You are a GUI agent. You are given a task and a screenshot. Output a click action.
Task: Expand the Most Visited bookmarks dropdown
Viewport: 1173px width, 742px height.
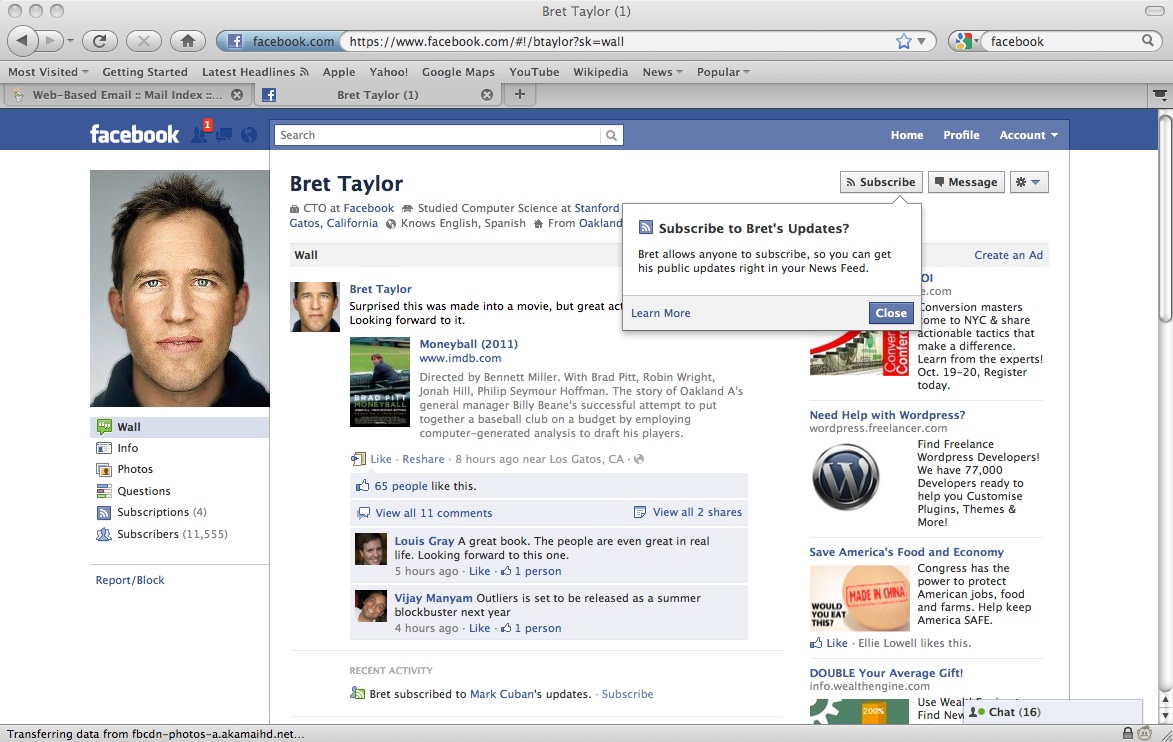coord(48,72)
